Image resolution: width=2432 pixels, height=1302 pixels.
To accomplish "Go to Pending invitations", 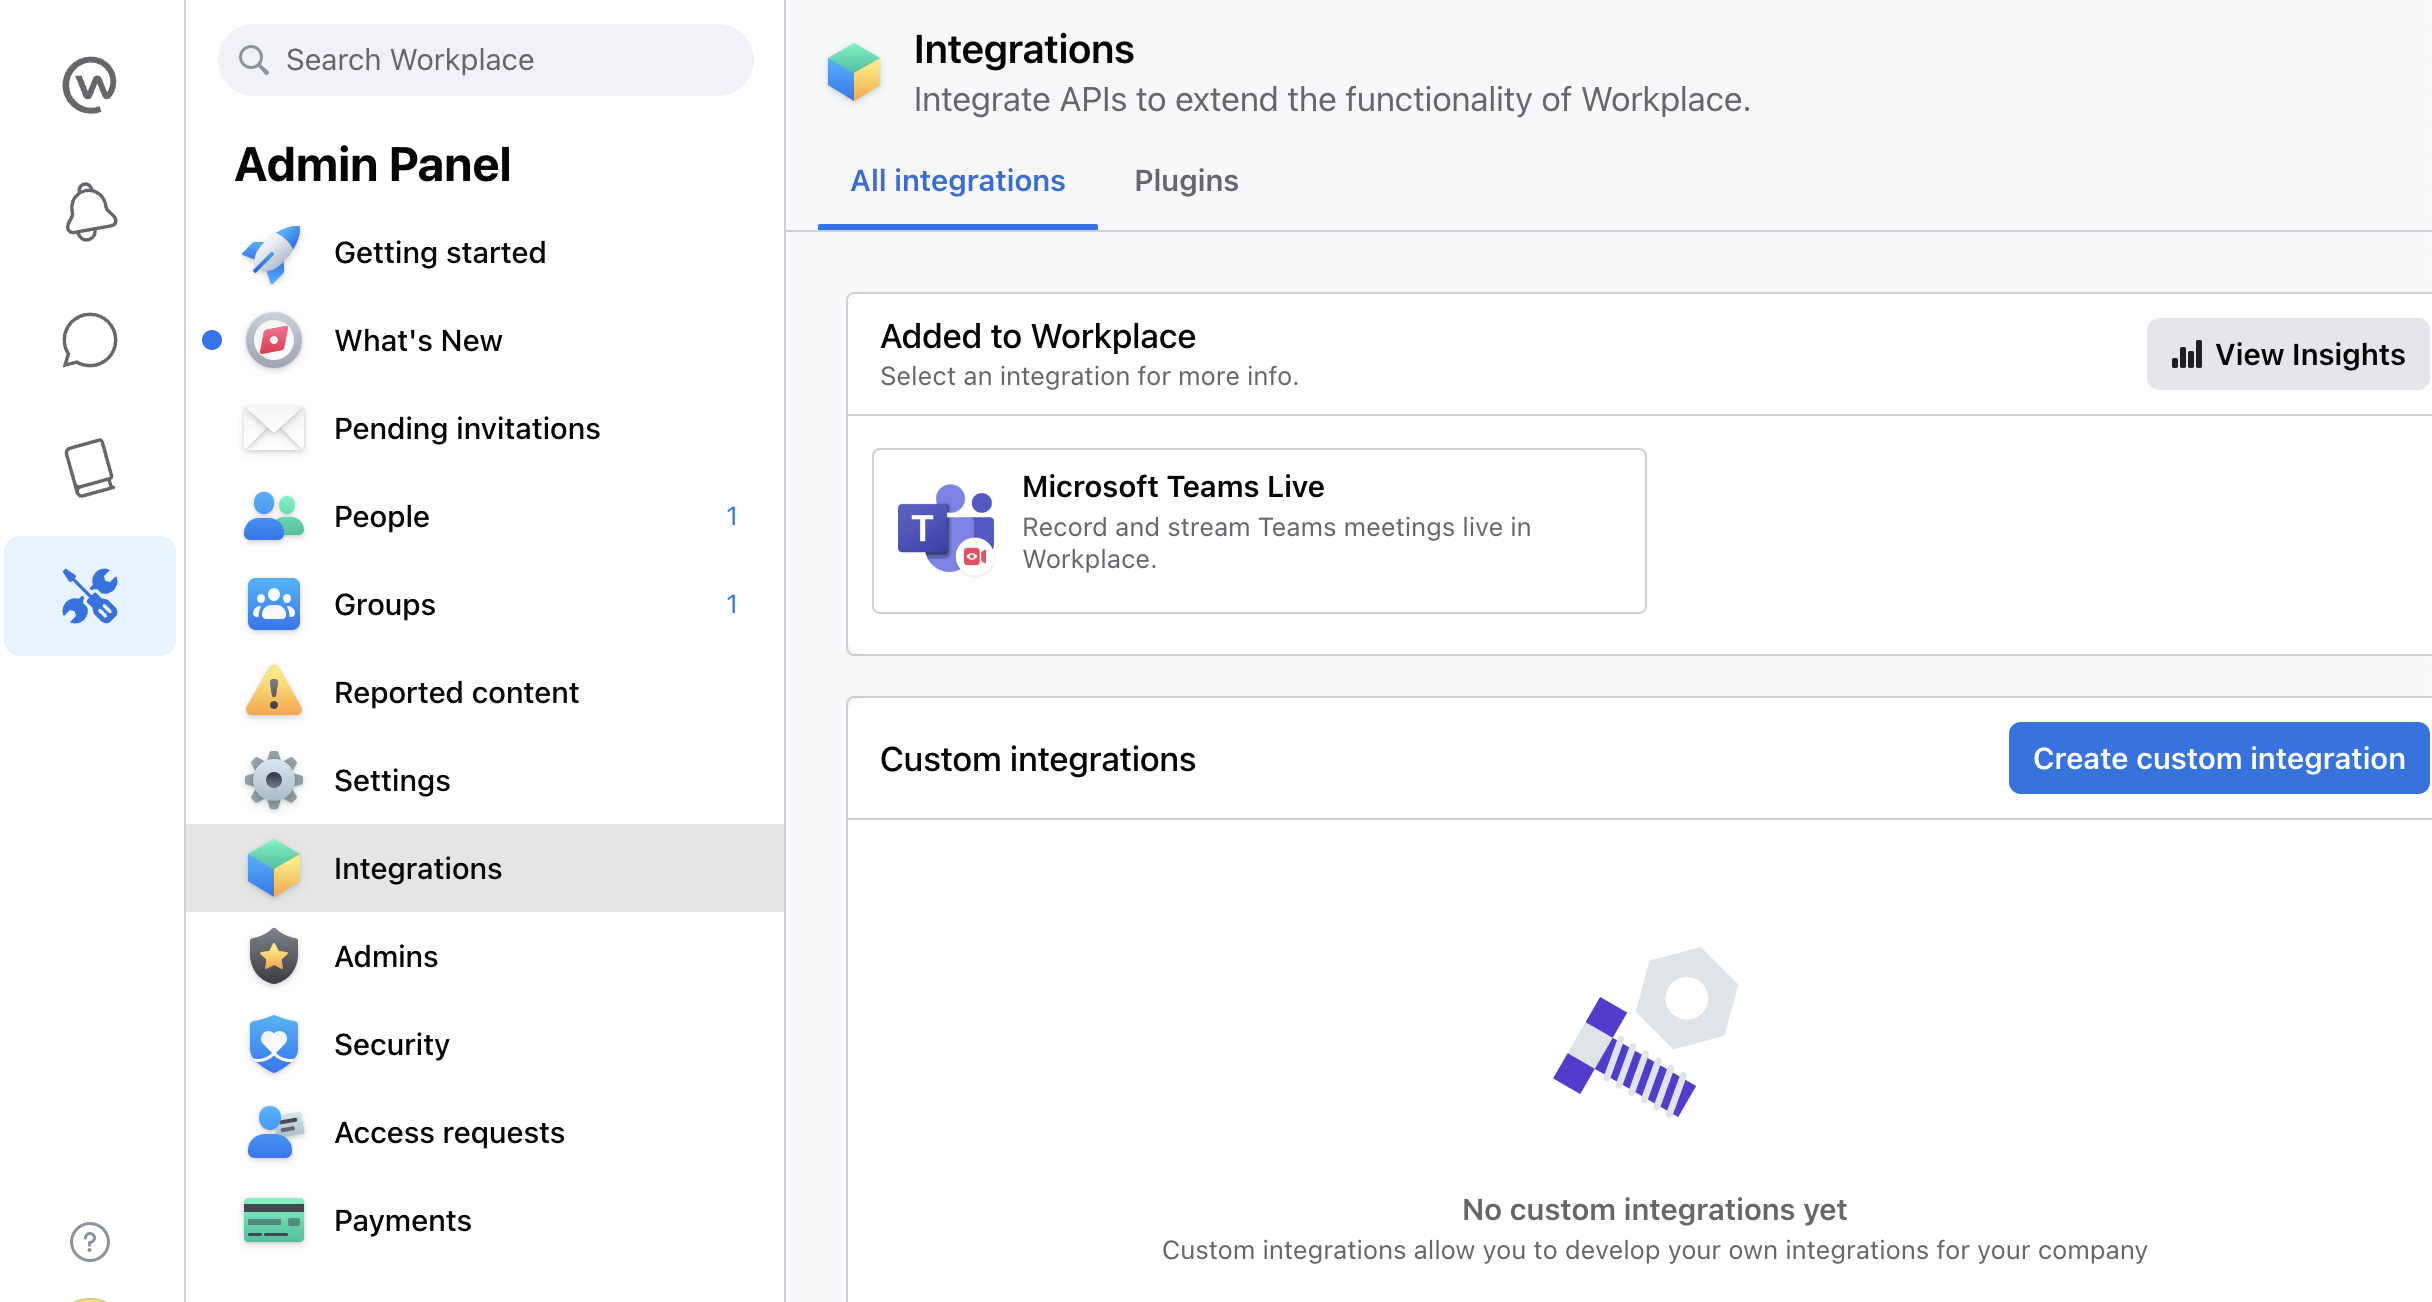I will point(466,429).
